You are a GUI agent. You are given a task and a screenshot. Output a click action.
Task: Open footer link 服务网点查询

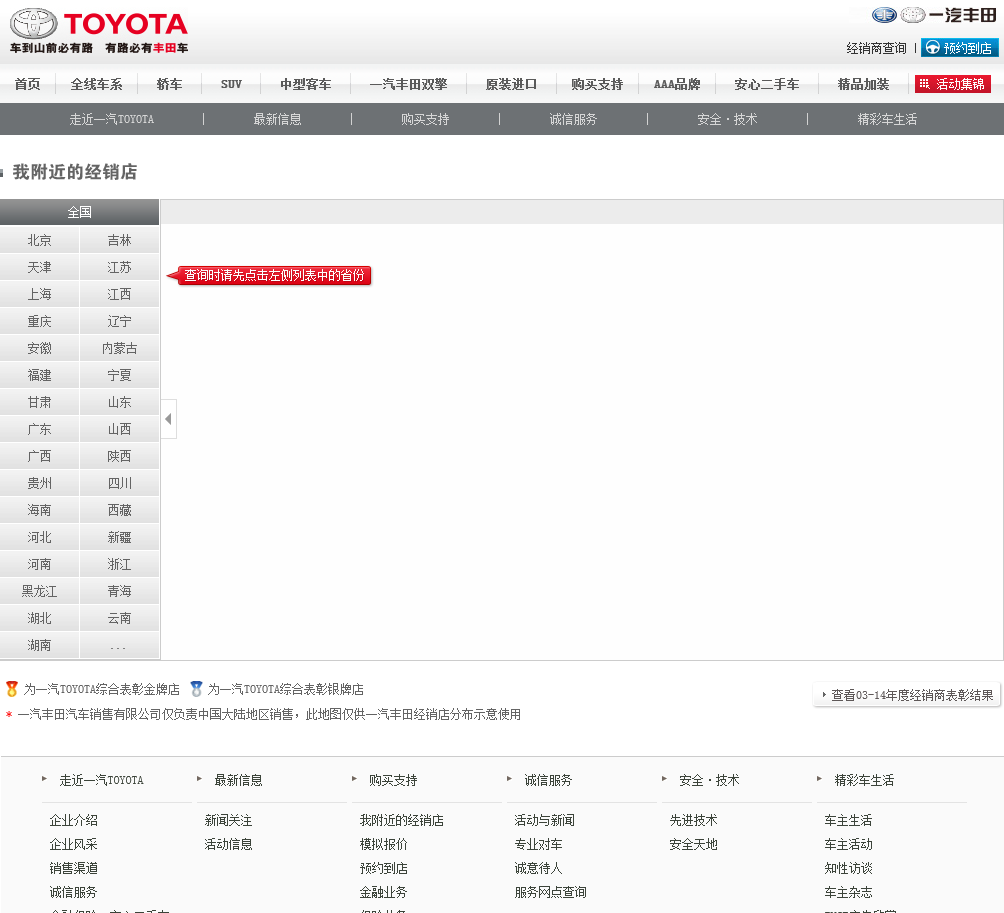(551, 893)
